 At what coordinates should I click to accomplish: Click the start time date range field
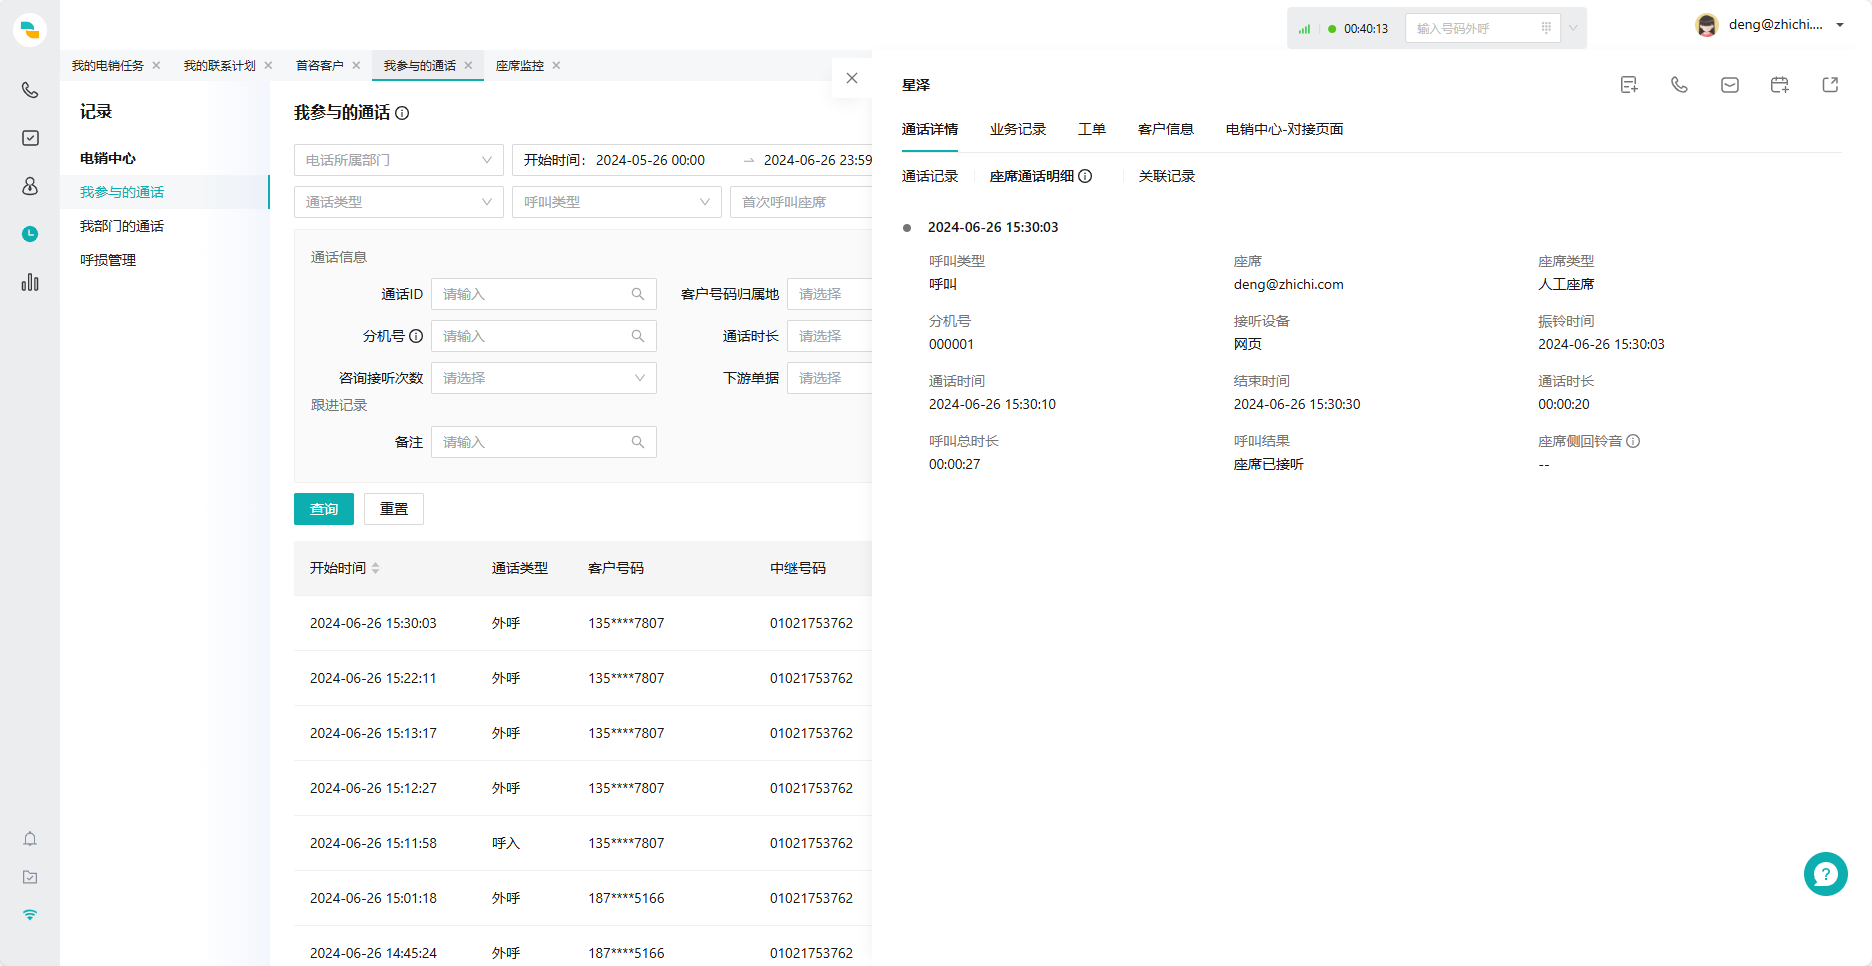[692, 160]
